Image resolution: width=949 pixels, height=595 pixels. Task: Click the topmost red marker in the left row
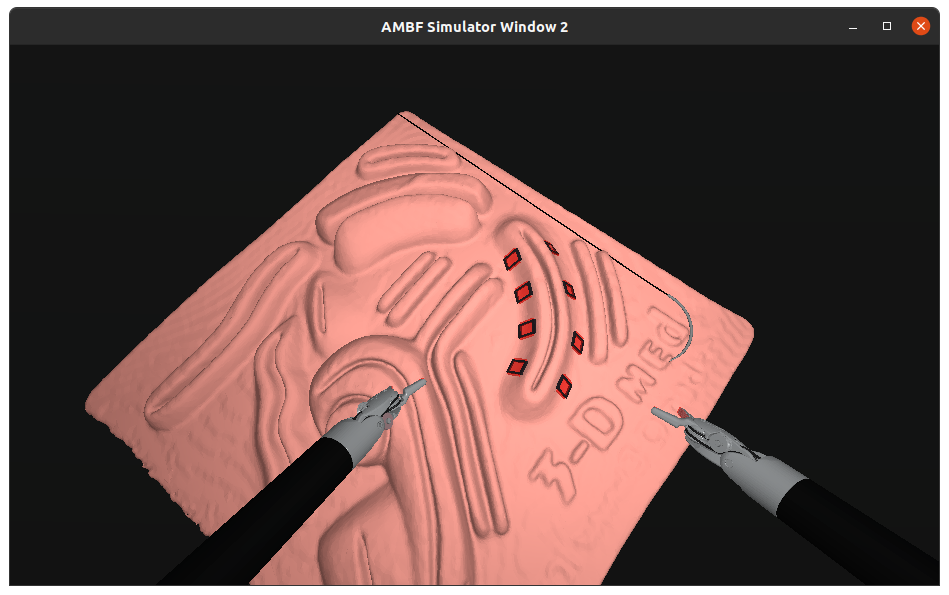[512, 260]
